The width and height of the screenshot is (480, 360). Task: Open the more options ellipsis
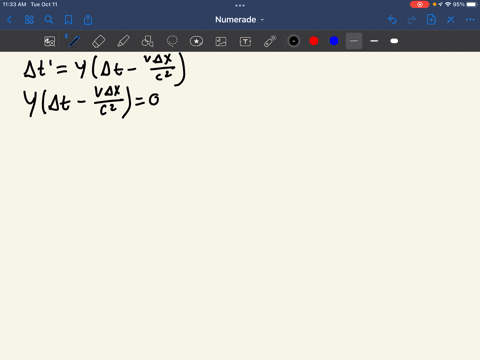[470, 20]
